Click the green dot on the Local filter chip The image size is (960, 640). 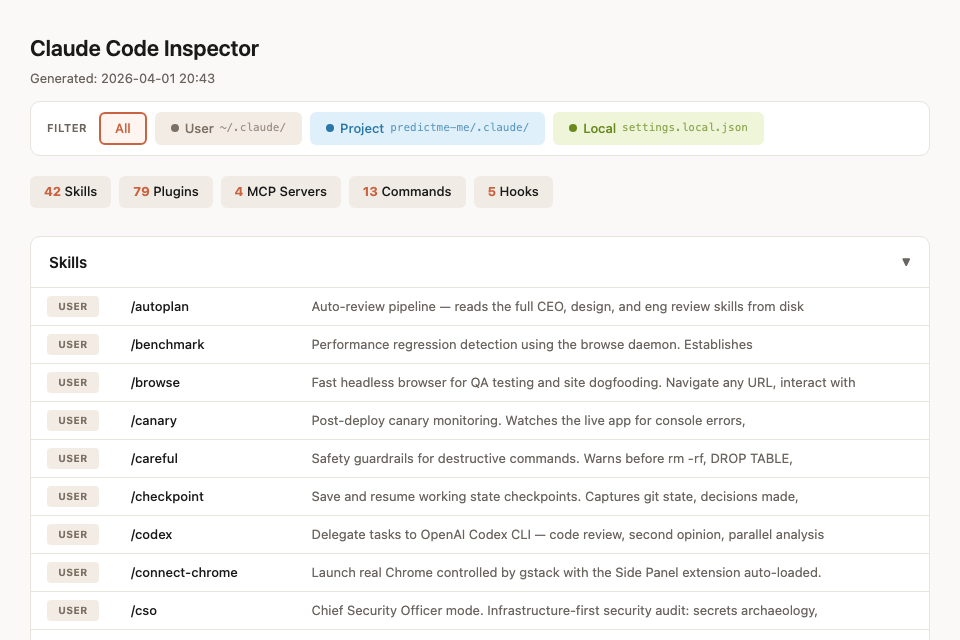pyautogui.click(x=572, y=128)
